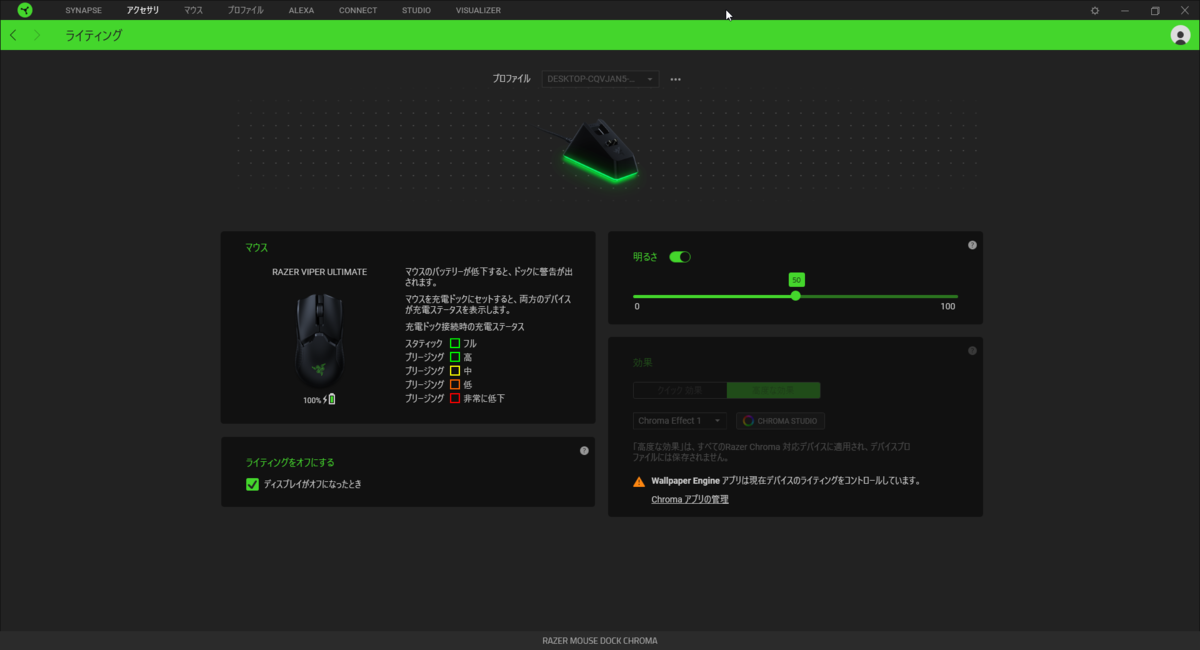The height and width of the screenshot is (650, 1200).
Task: Click RAZER MOUSE DOCK CHROMA footer label
Action: pos(600,641)
